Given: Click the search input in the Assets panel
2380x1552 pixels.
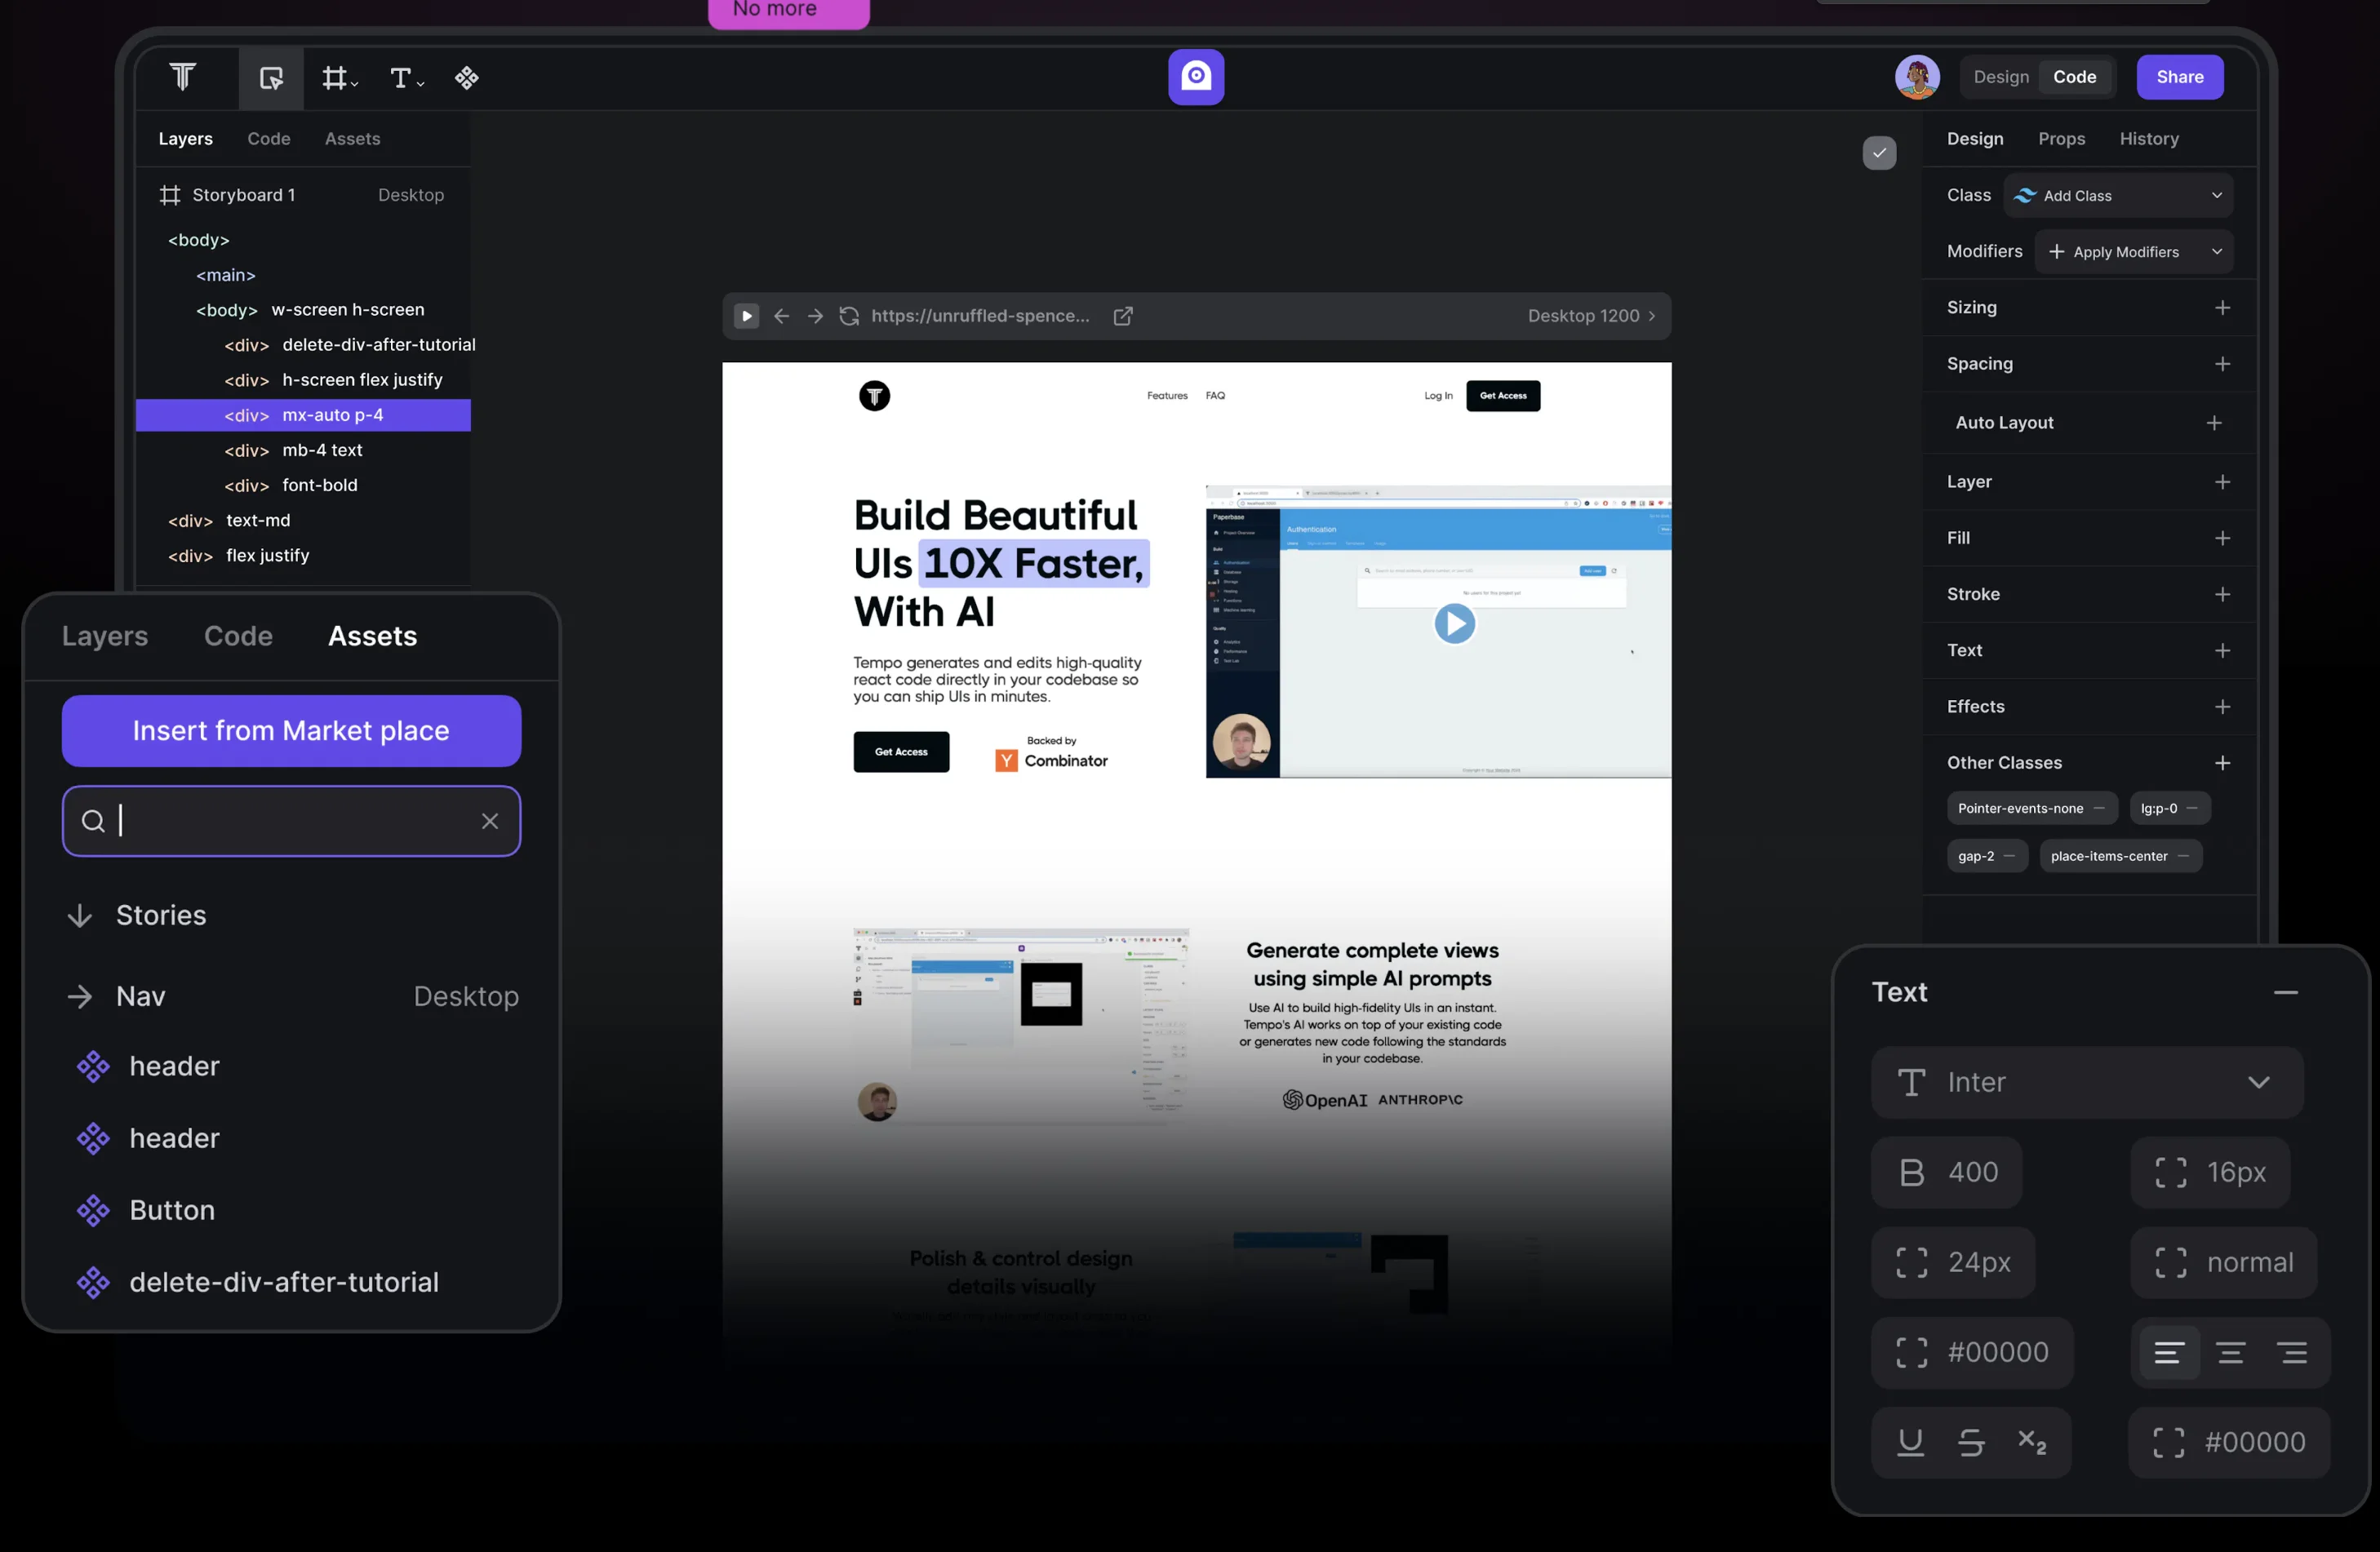Looking at the screenshot, I should tap(290, 821).
